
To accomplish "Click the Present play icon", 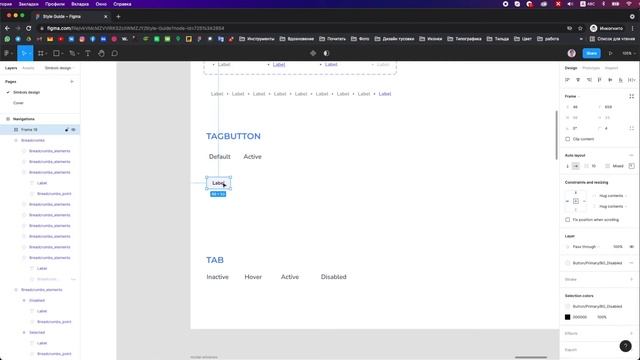I will pyautogui.click(x=611, y=53).
